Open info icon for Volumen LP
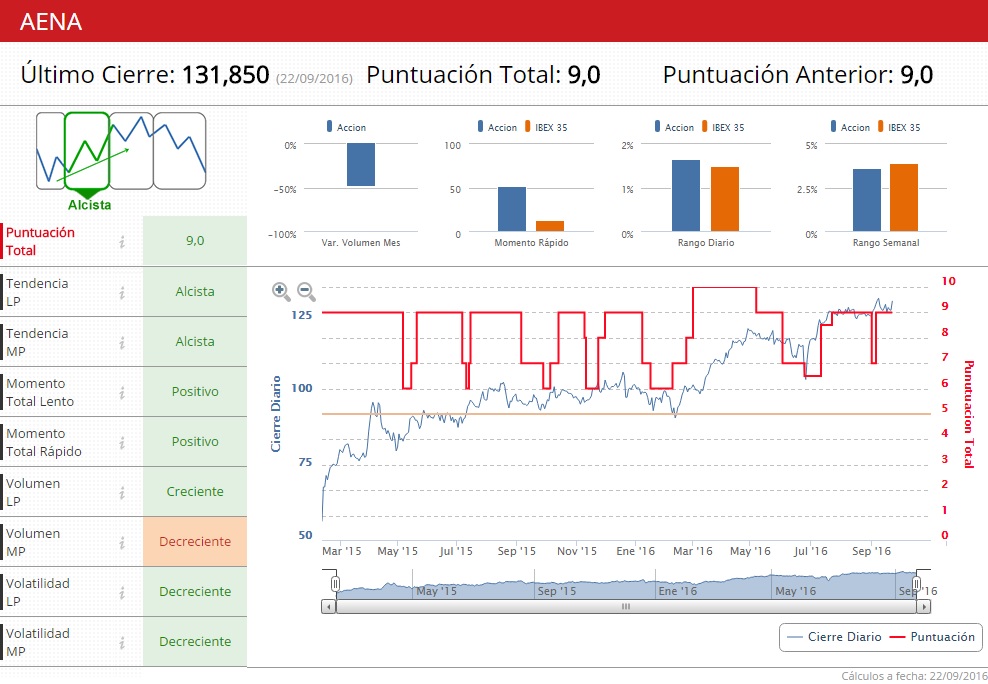 coord(122,493)
